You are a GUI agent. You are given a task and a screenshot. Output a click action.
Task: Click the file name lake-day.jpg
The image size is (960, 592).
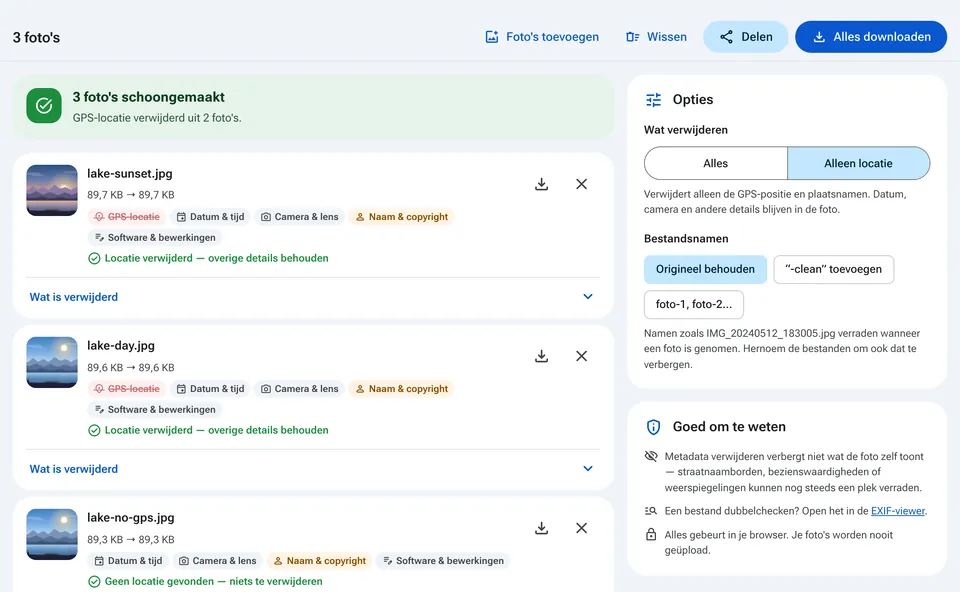pyautogui.click(x=121, y=346)
